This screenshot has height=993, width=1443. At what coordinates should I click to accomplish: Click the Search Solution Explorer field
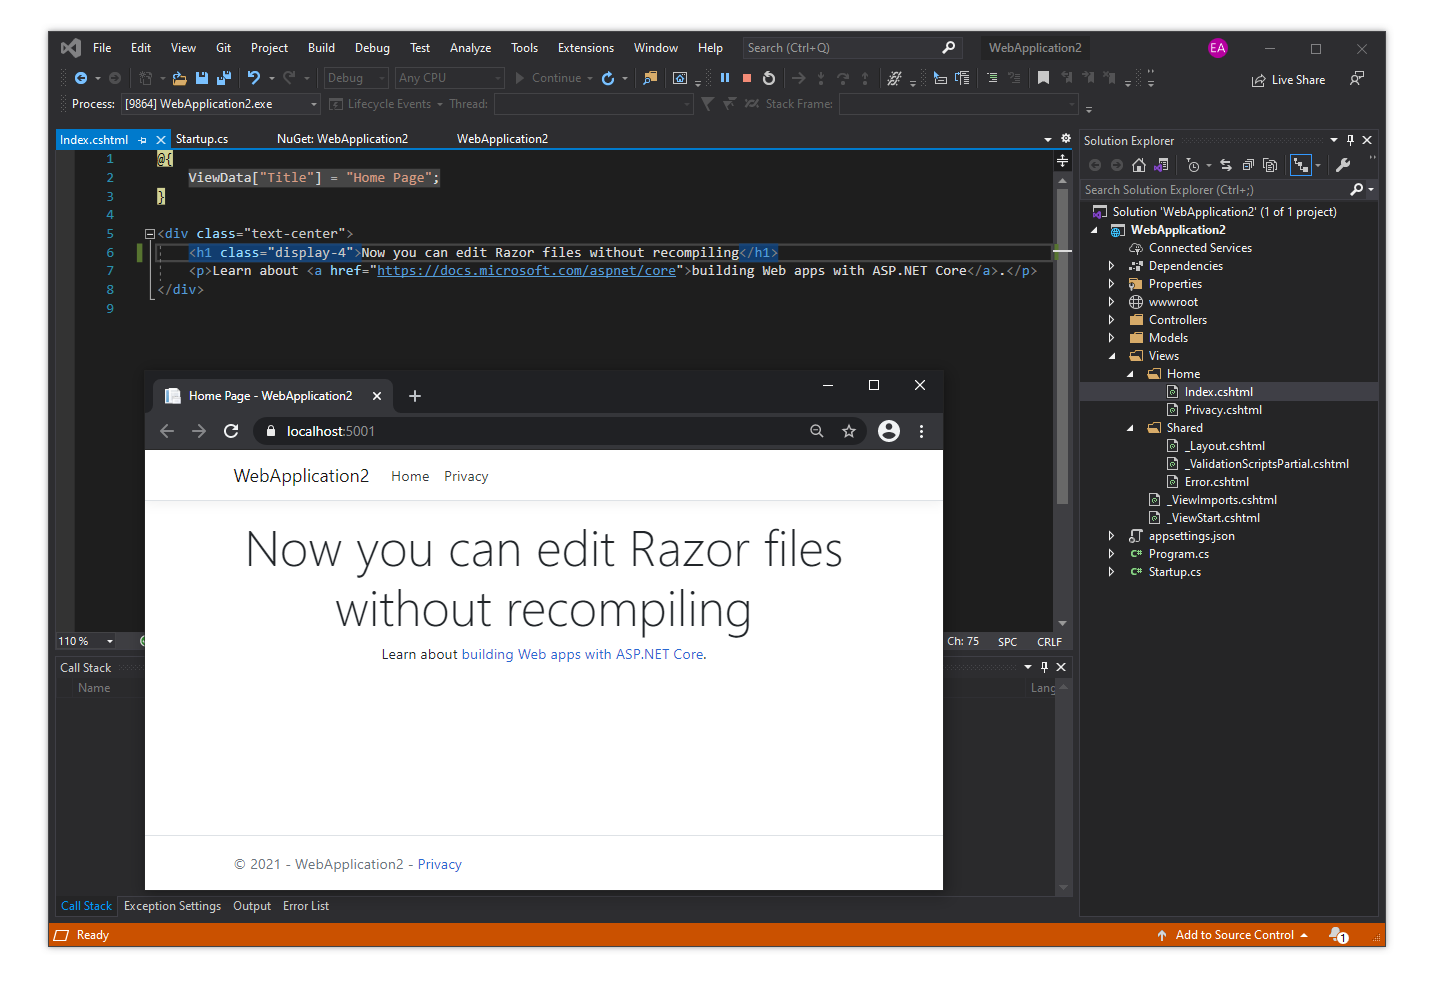tap(1214, 190)
